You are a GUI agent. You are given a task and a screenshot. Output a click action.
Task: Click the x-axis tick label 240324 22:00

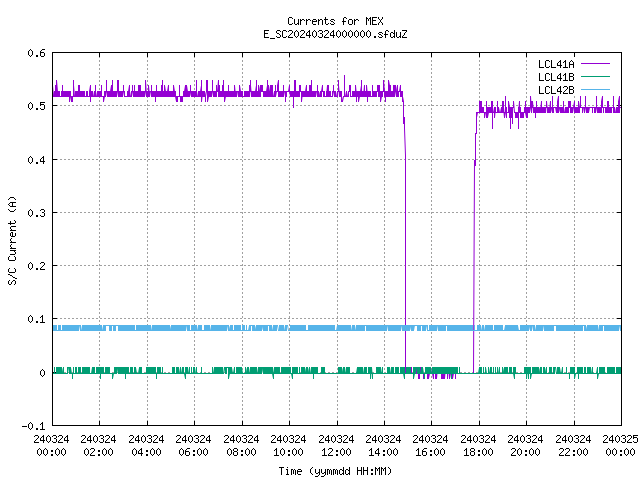tap(573, 446)
